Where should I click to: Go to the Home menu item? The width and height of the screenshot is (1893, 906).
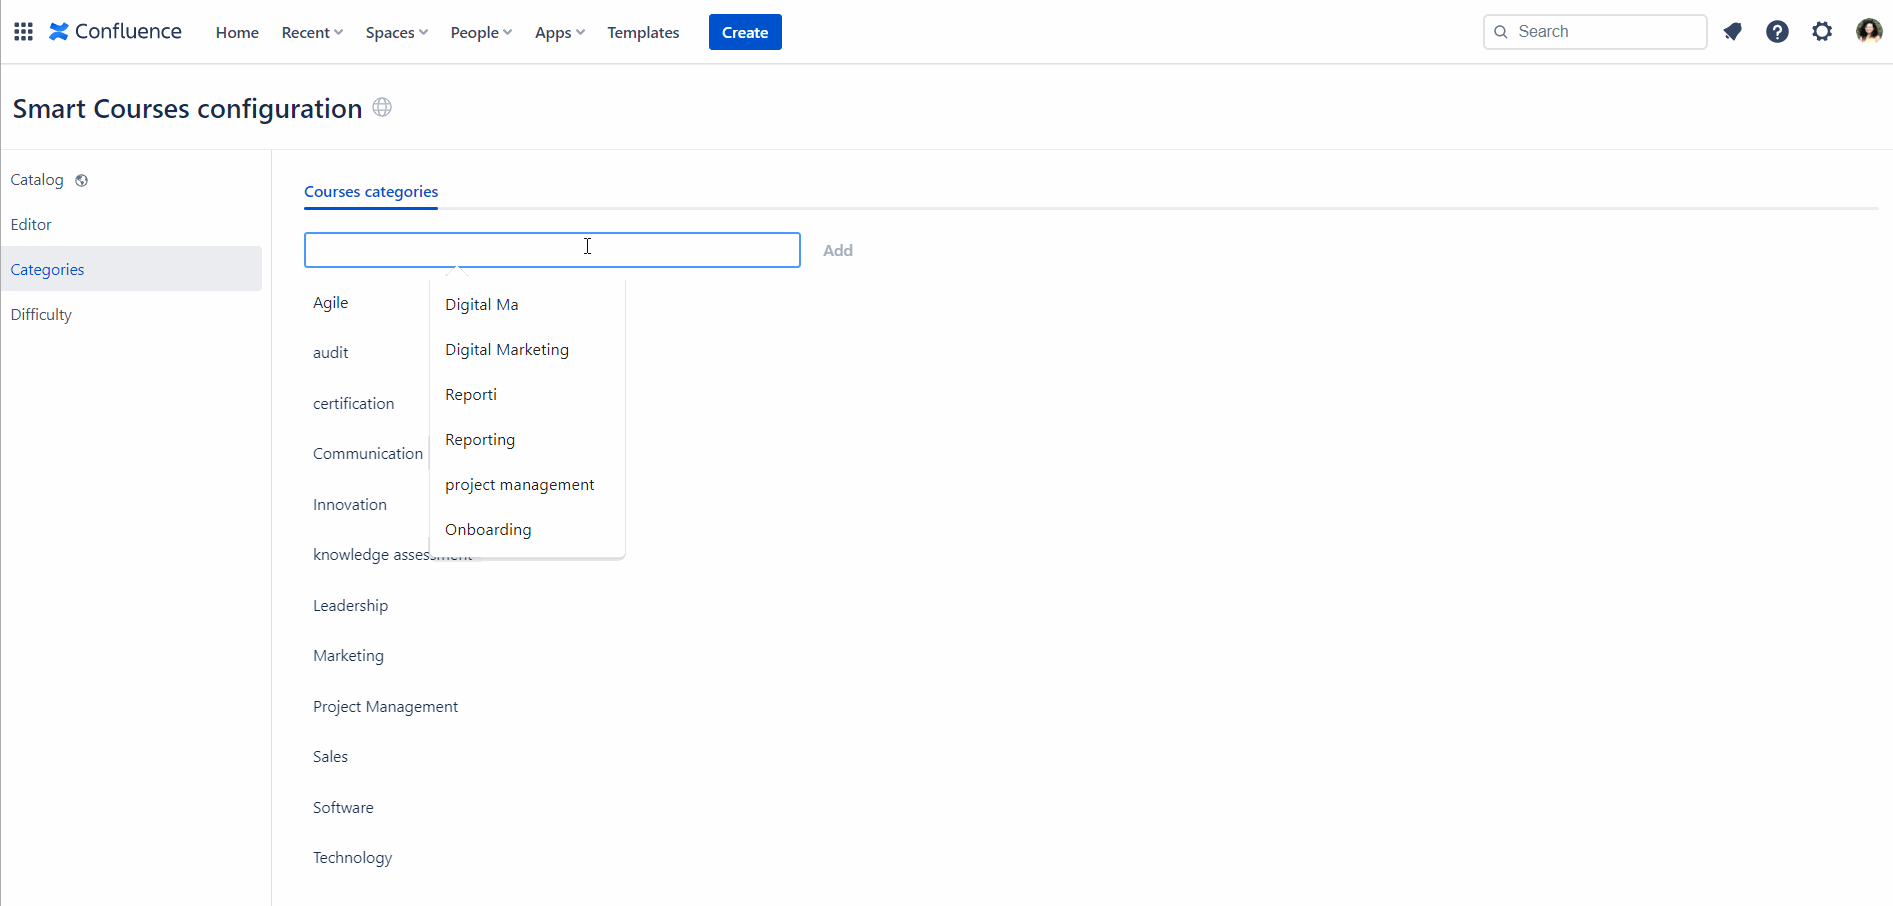(x=237, y=33)
